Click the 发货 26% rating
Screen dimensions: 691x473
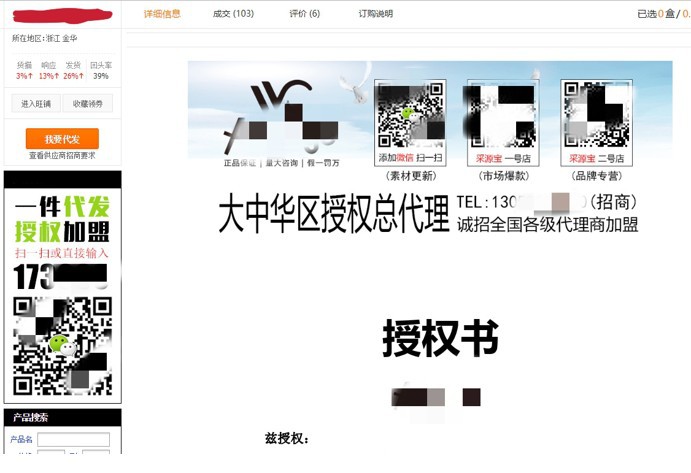pyautogui.click(x=73, y=71)
